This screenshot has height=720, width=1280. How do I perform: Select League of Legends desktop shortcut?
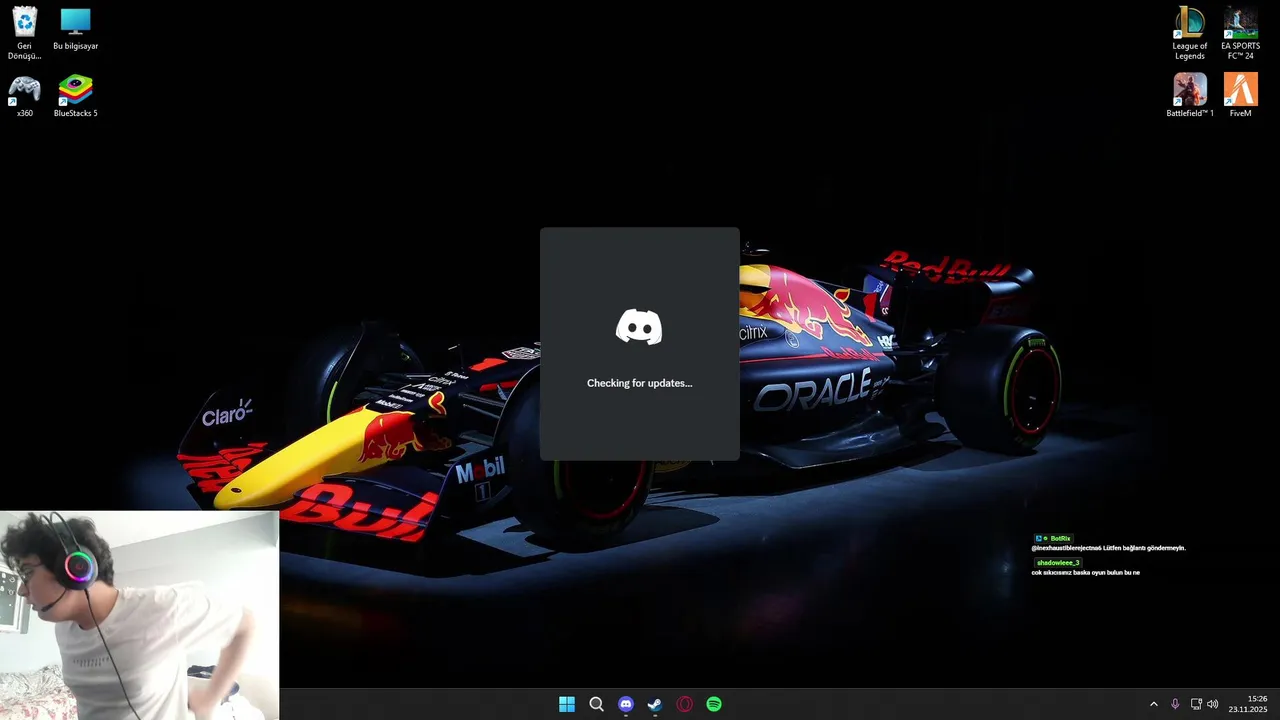[x=1190, y=33]
